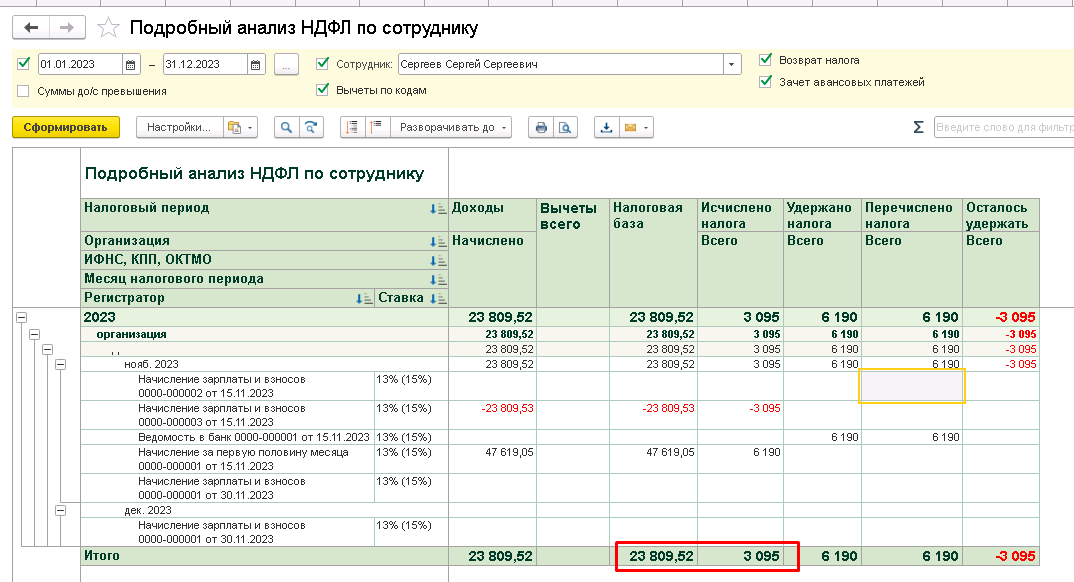Open report 'Настройки...' dialog
Viewport: 1074px width, 582px height.
coord(179,127)
